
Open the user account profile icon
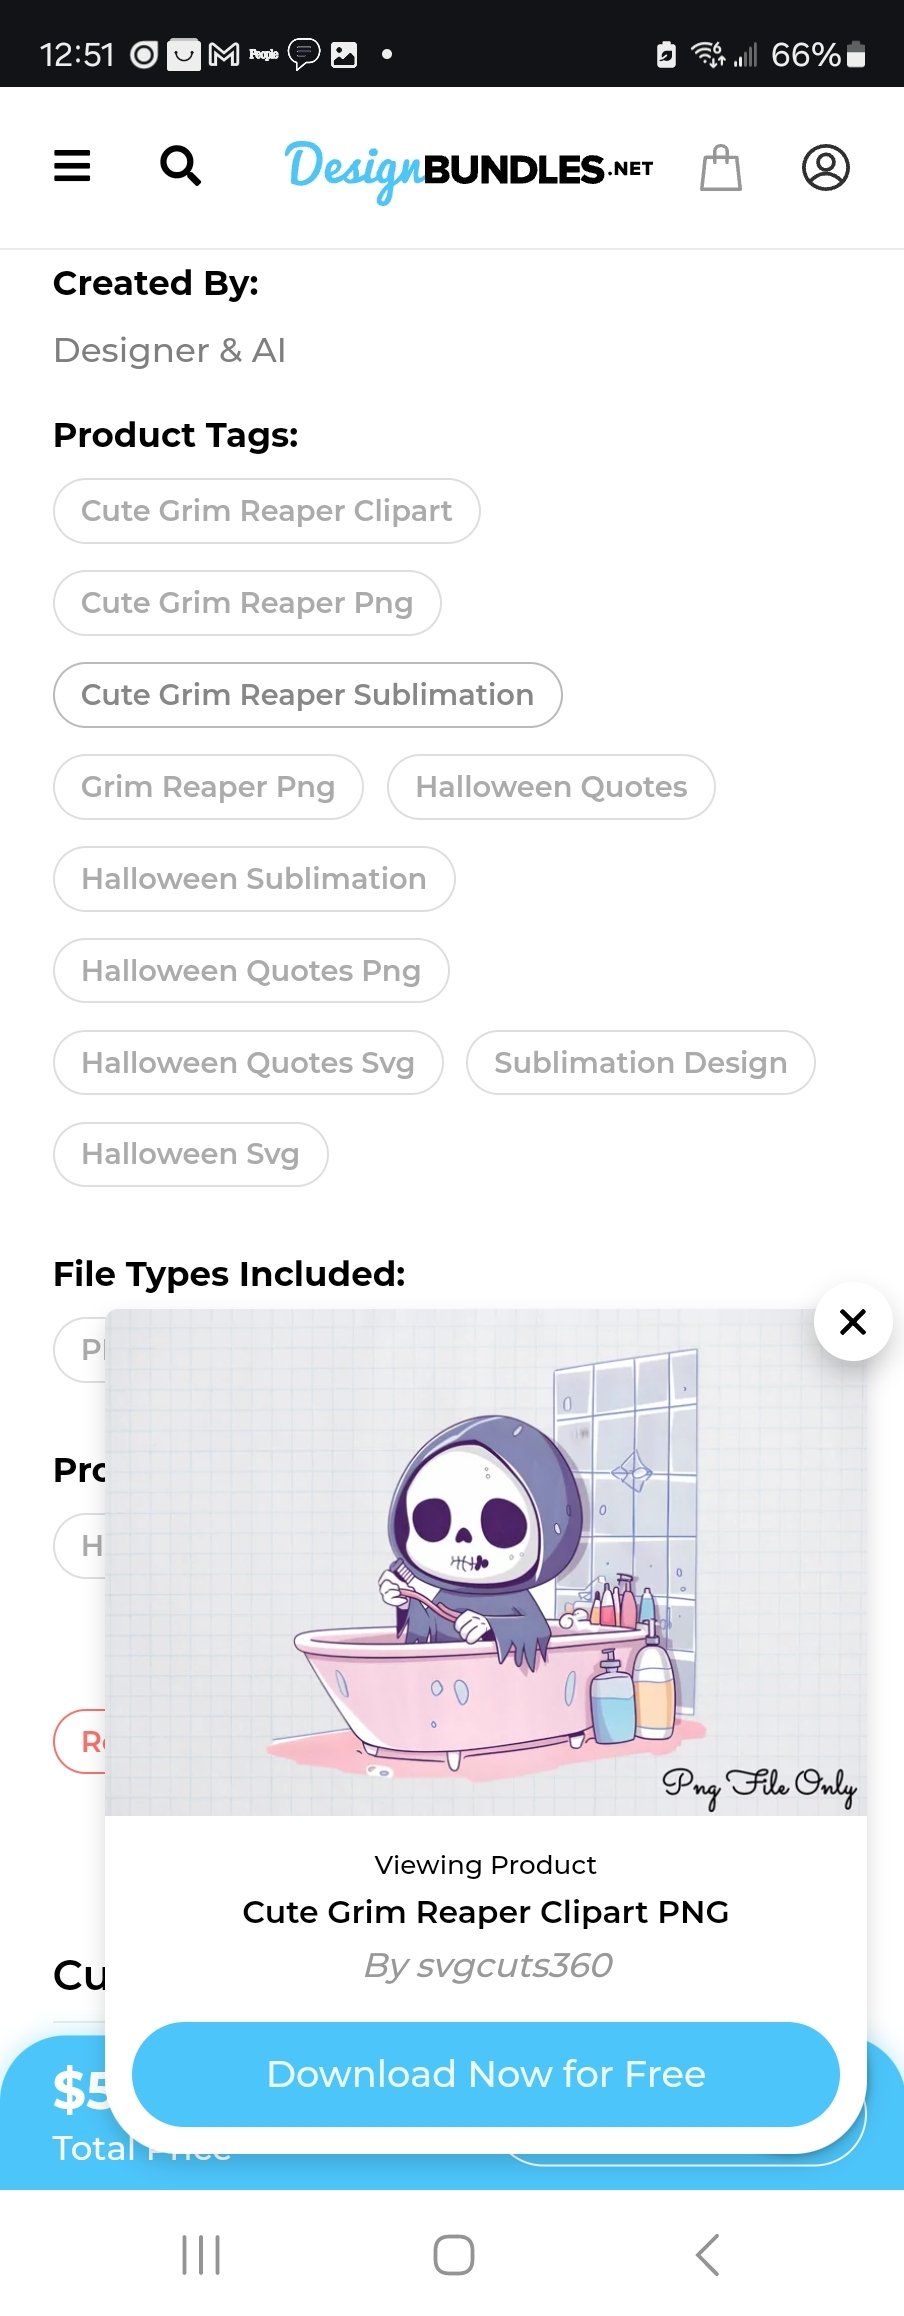point(826,168)
